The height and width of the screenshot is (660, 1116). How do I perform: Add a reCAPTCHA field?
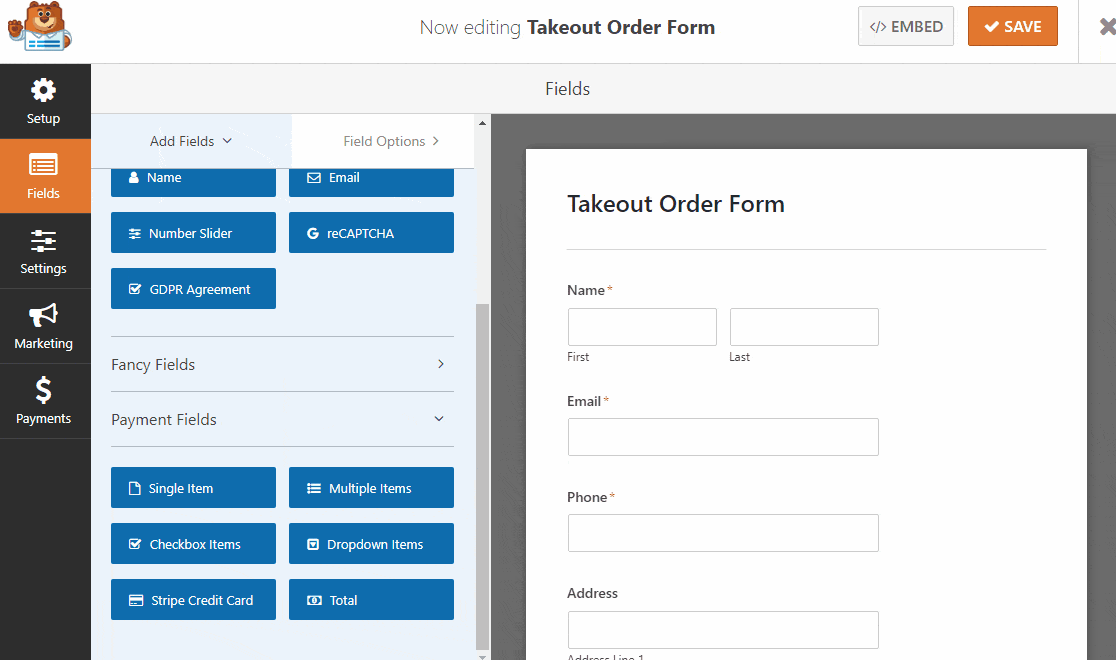click(x=371, y=232)
